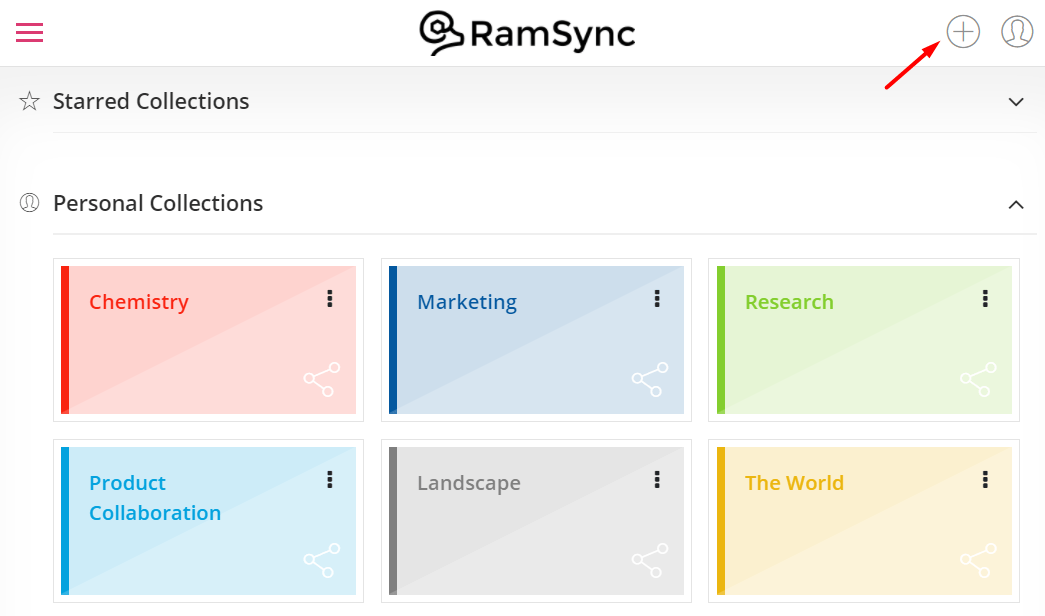
Task: Open the options menu on the Marketing card
Action: click(x=657, y=298)
